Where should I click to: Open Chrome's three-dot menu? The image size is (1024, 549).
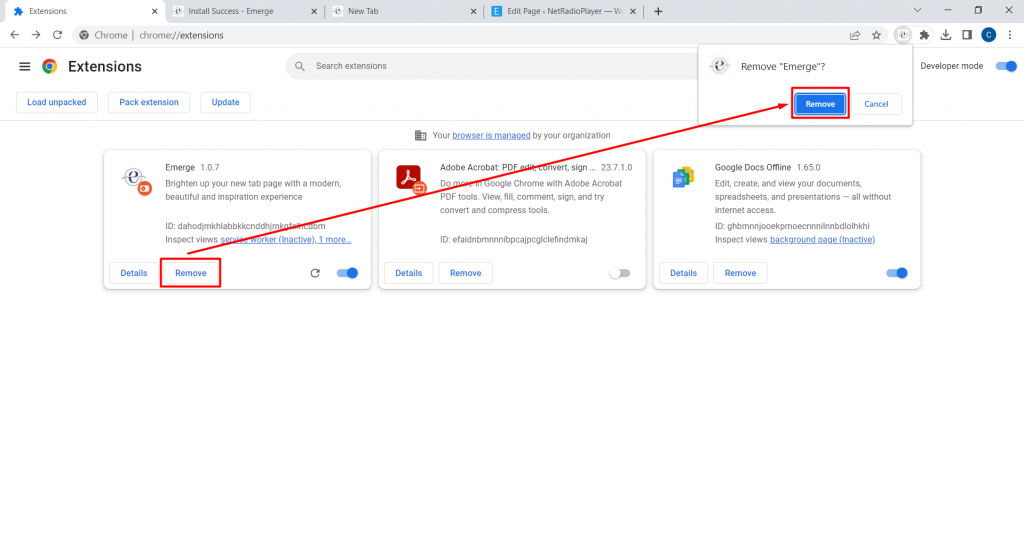coord(1010,35)
